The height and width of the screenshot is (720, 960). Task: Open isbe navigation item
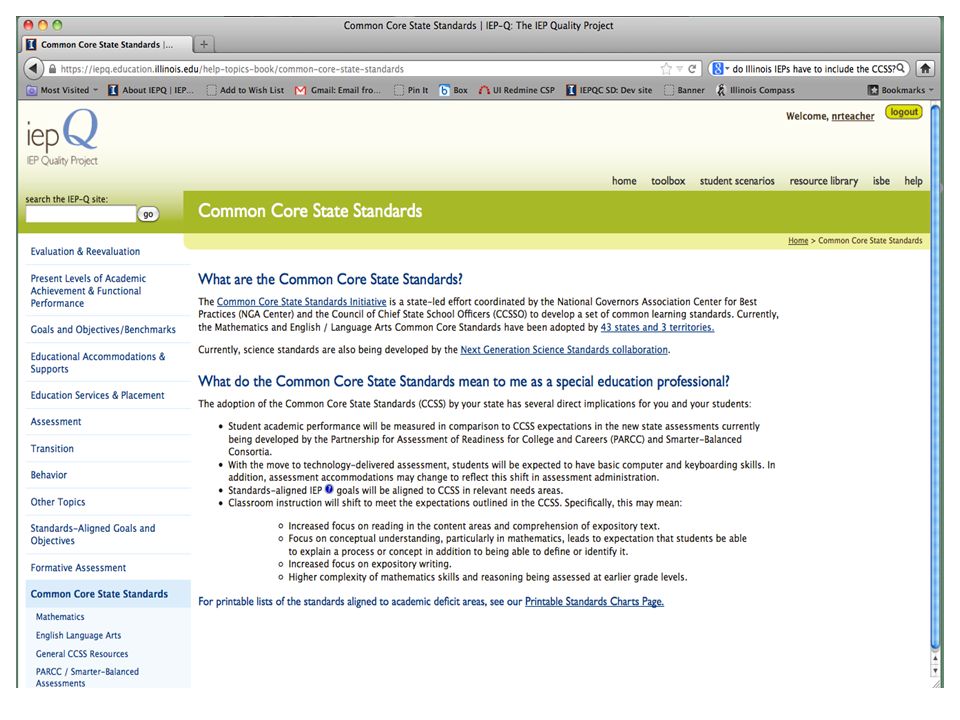click(881, 181)
